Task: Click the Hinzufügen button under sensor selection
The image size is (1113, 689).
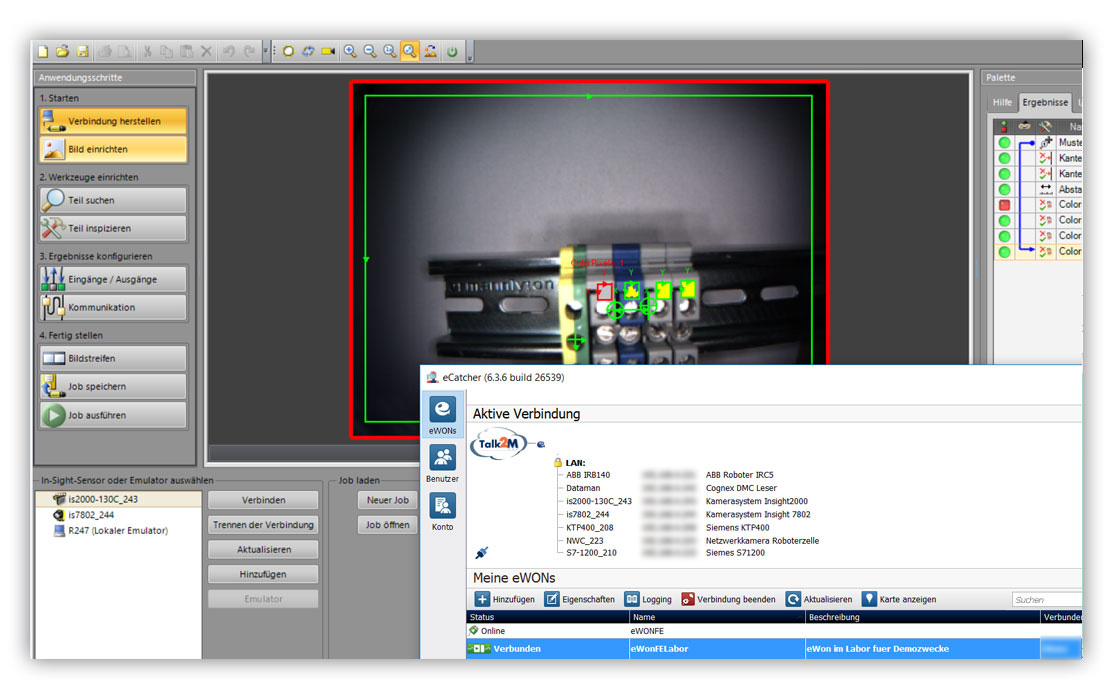Action: point(263,574)
